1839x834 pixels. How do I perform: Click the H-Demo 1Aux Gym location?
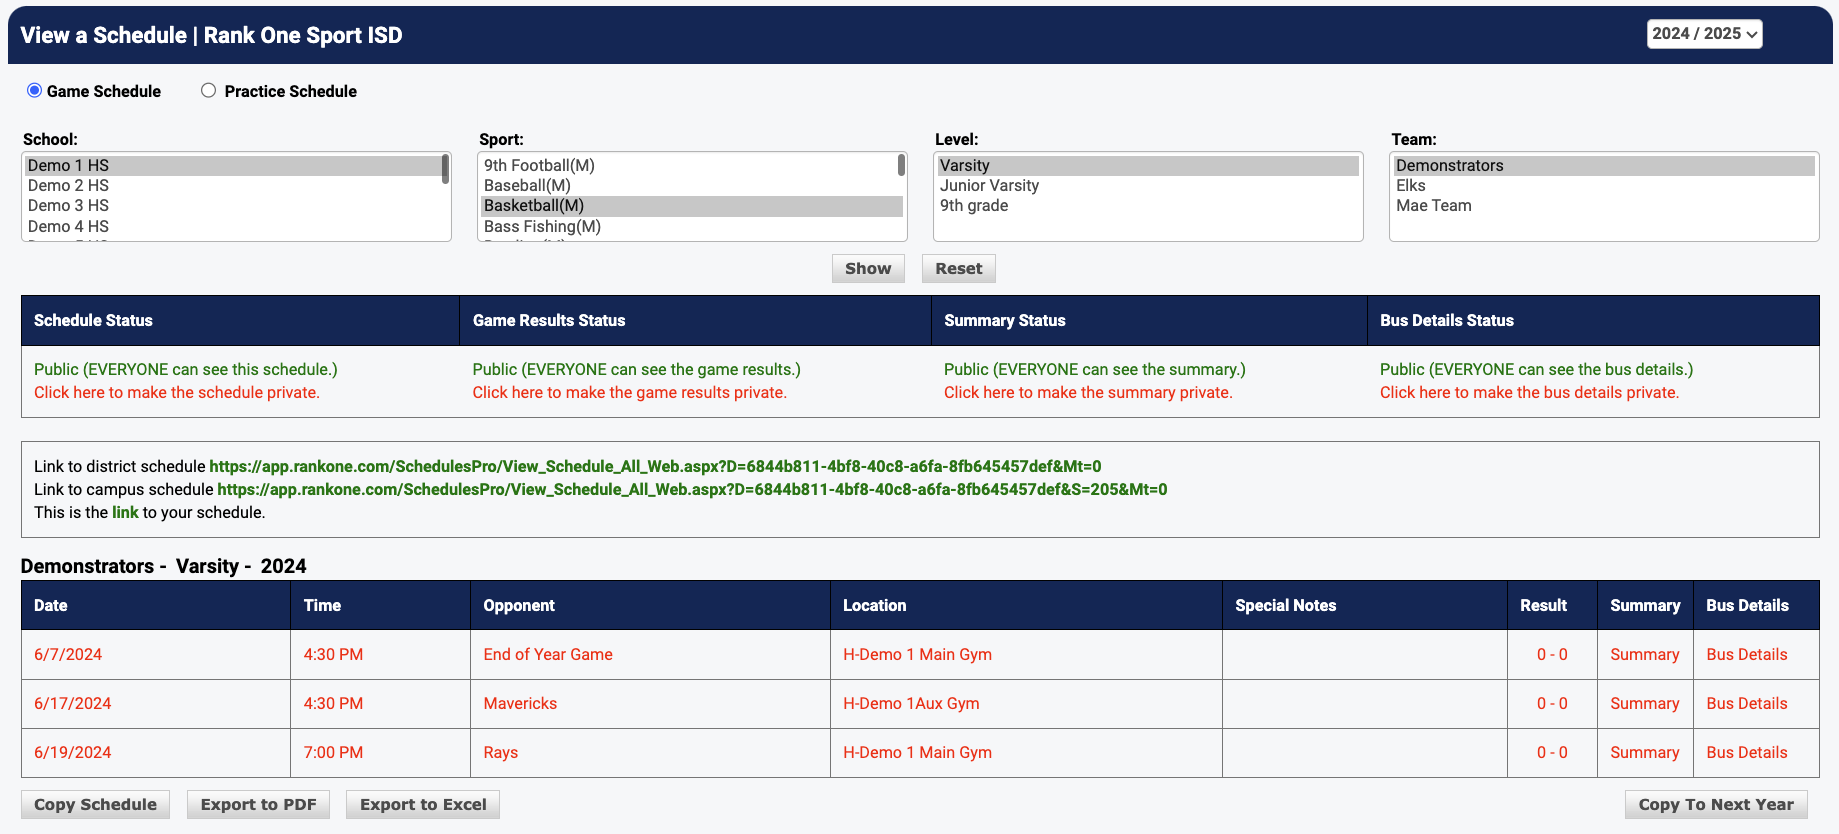click(911, 703)
